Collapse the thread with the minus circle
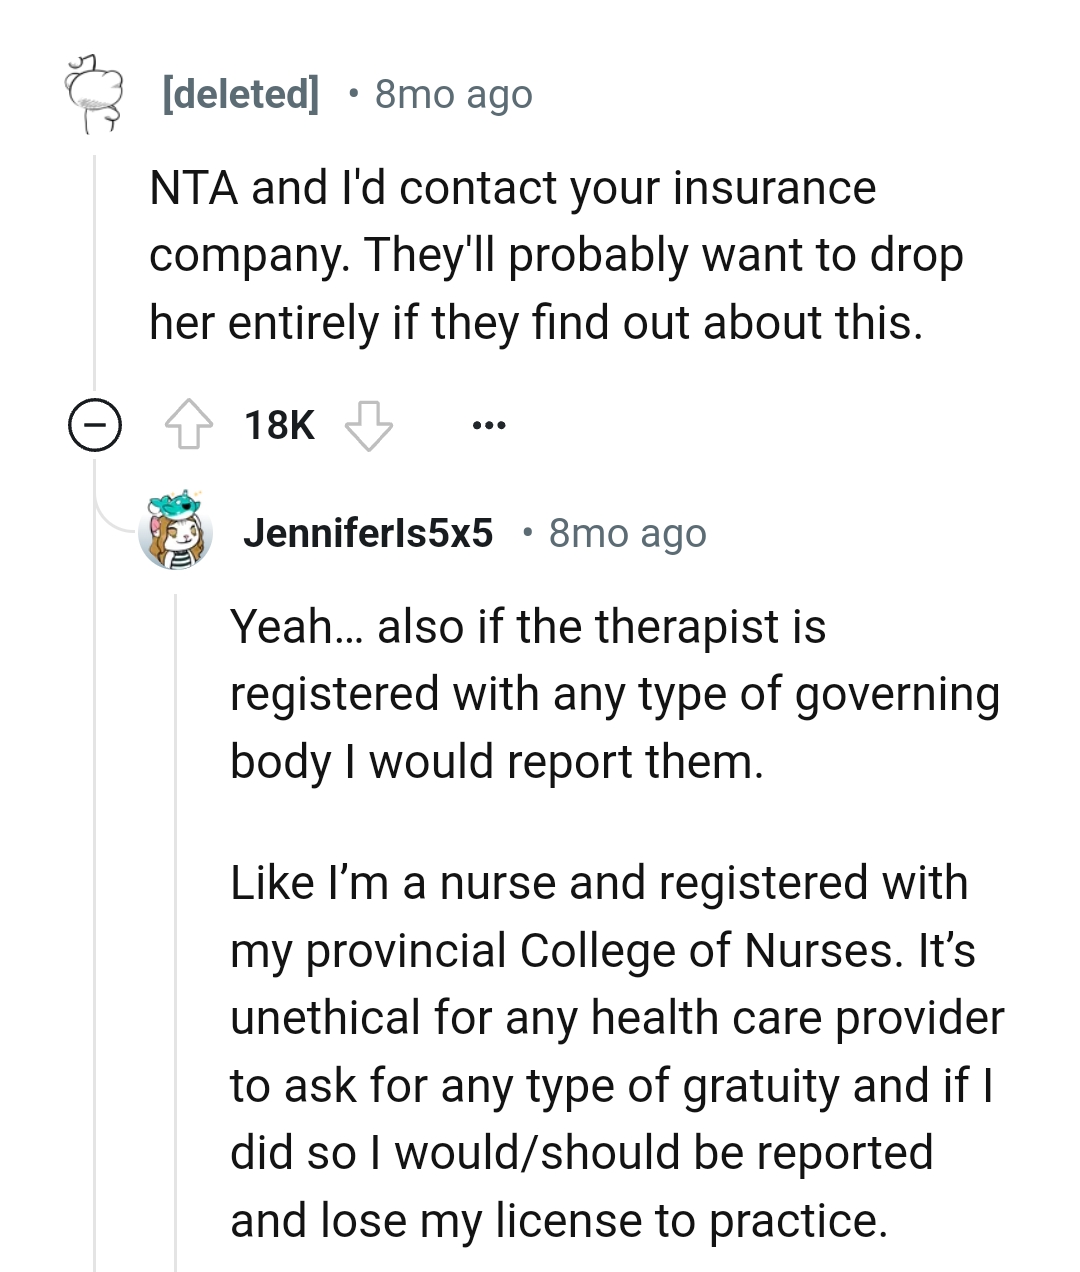1080x1272 pixels. (x=94, y=427)
